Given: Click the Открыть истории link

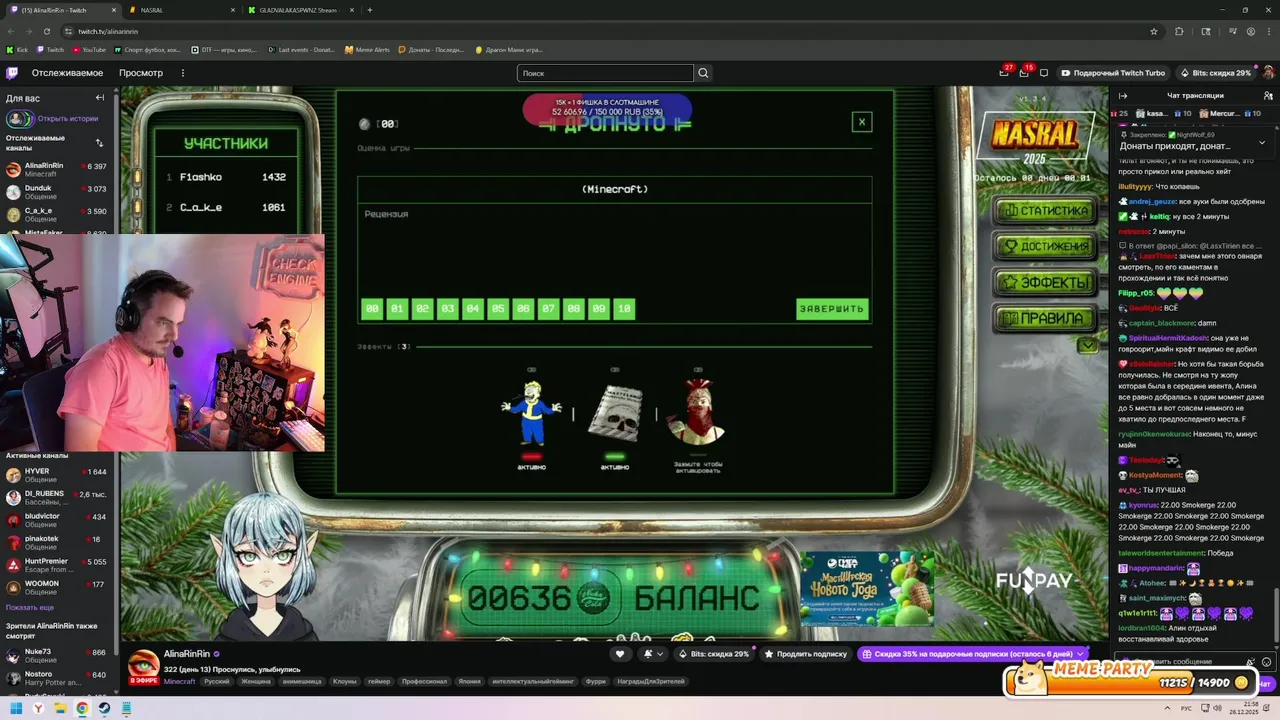Looking at the screenshot, I should tap(68, 118).
